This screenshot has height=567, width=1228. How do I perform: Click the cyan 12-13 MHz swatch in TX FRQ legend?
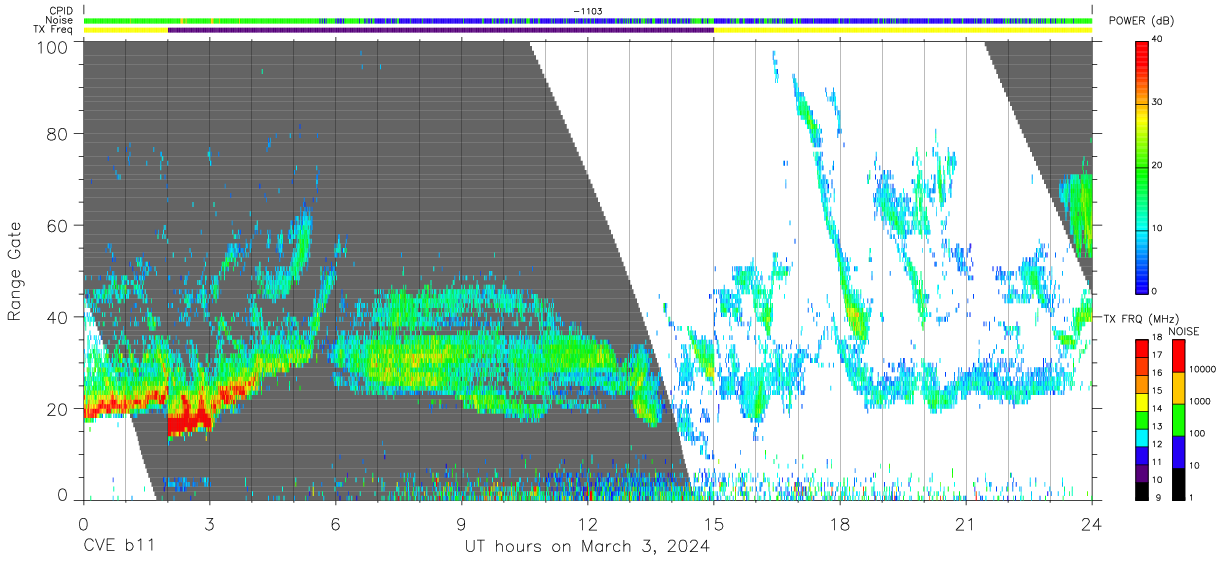[x=1142, y=436]
